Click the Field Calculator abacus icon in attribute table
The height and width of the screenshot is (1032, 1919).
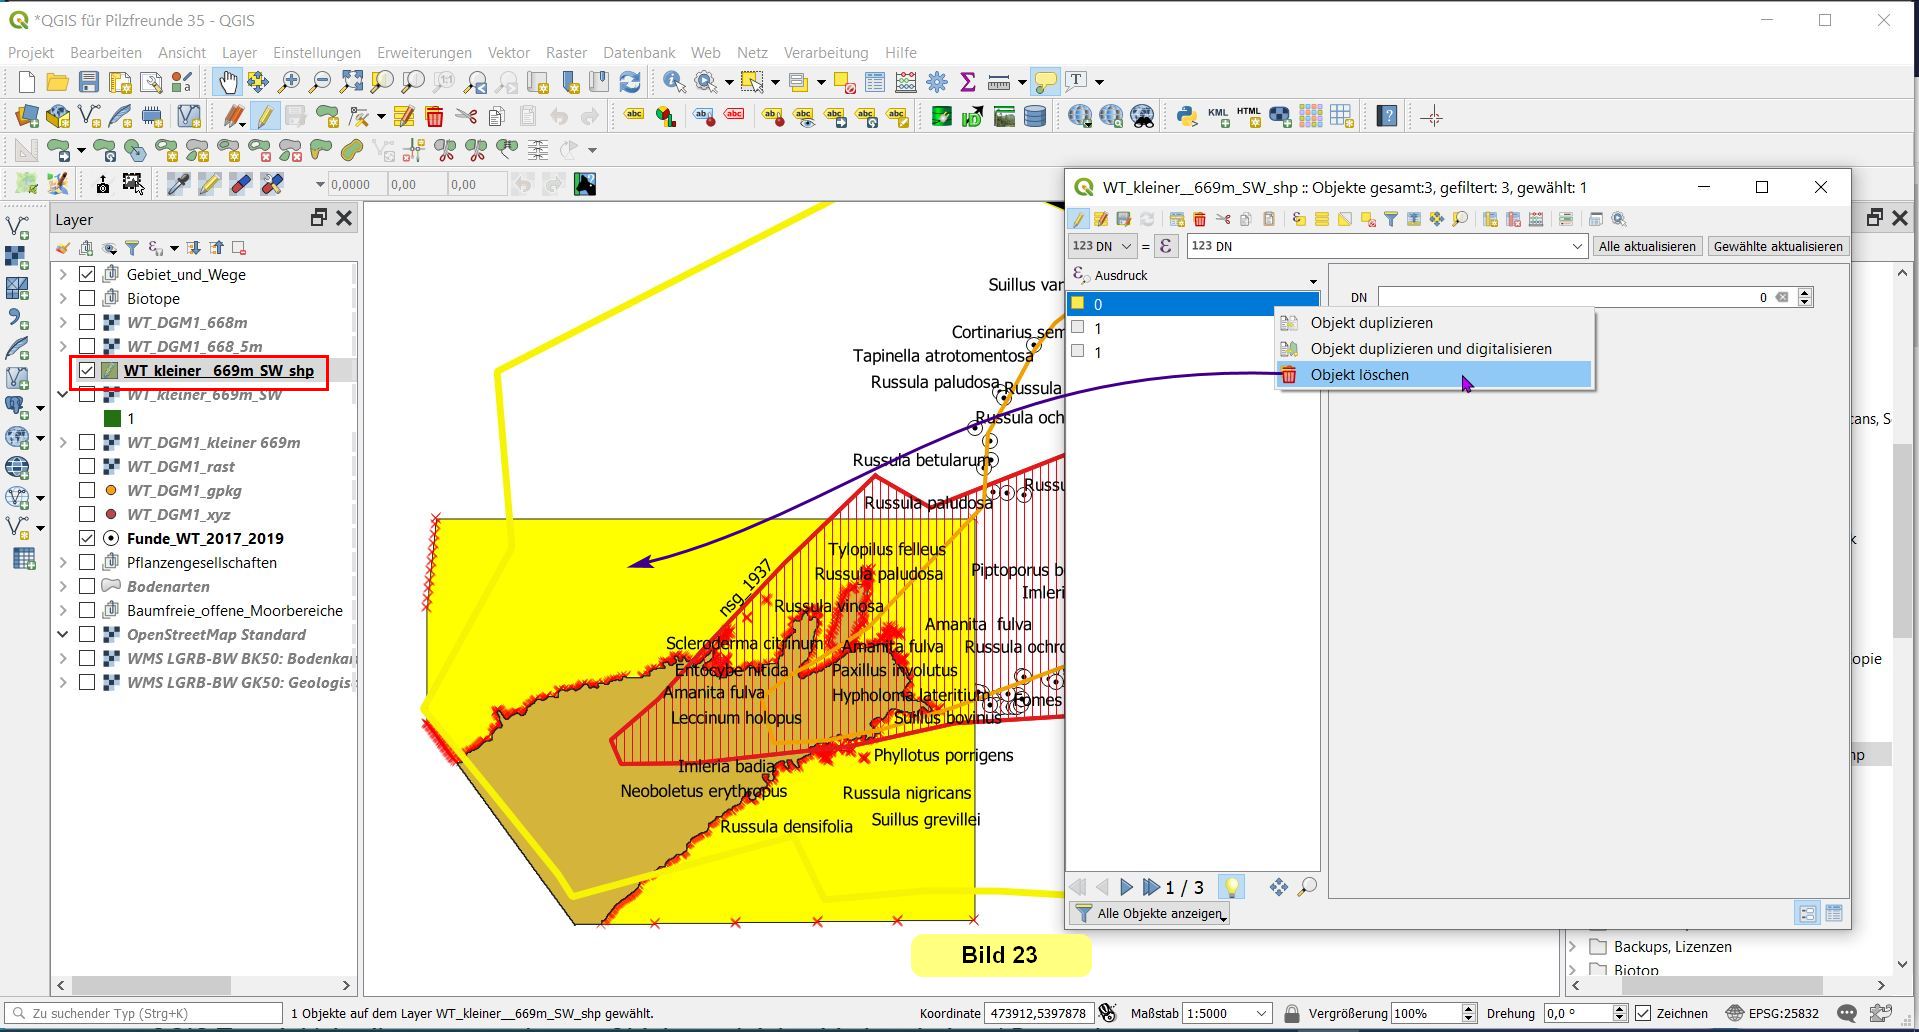coord(1536,219)
